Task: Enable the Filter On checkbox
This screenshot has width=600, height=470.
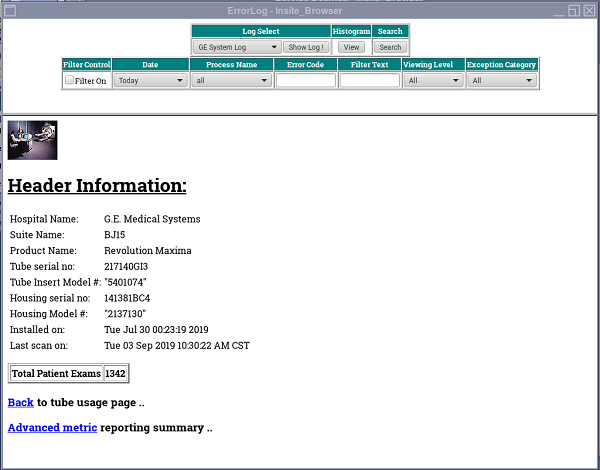Action: coord(70,80)
